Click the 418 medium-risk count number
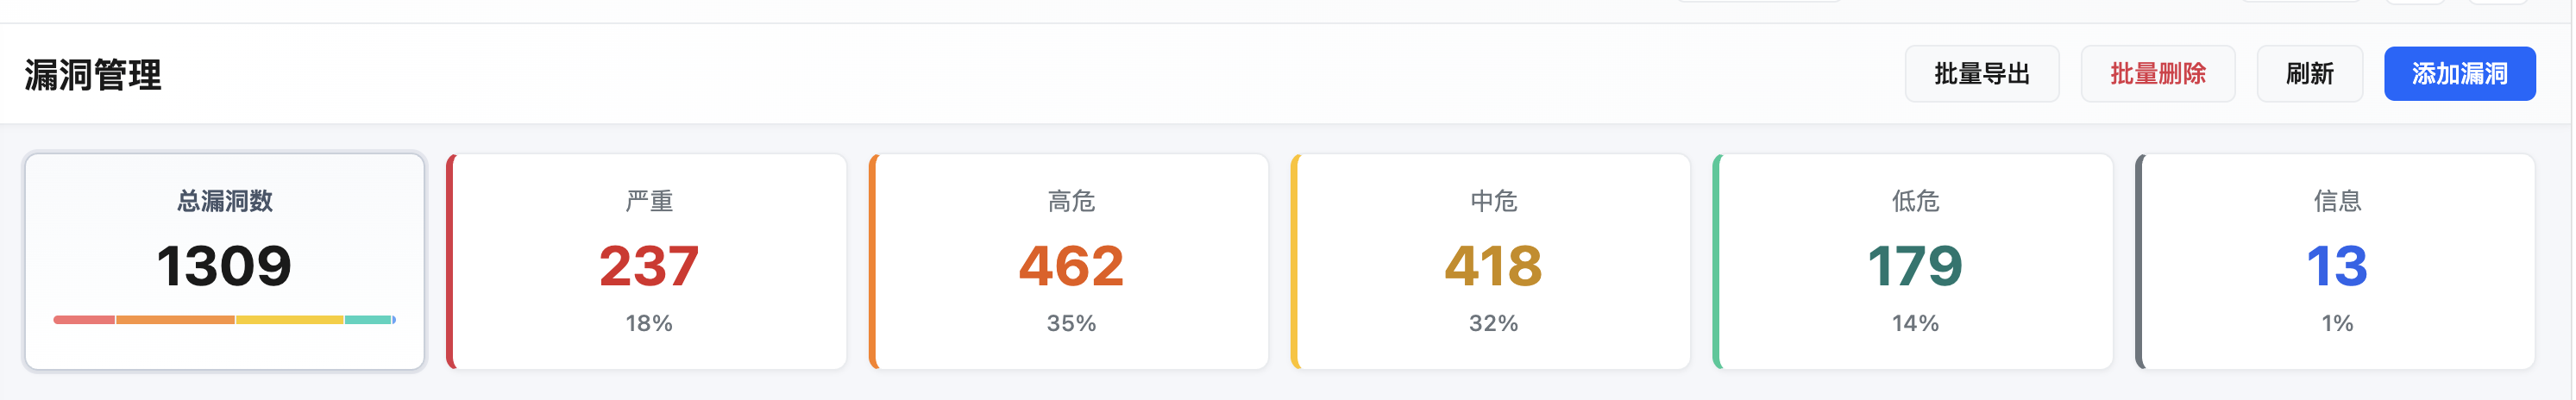The height and width of the screenshot is (400, 2576). (x=1493, y=266)
